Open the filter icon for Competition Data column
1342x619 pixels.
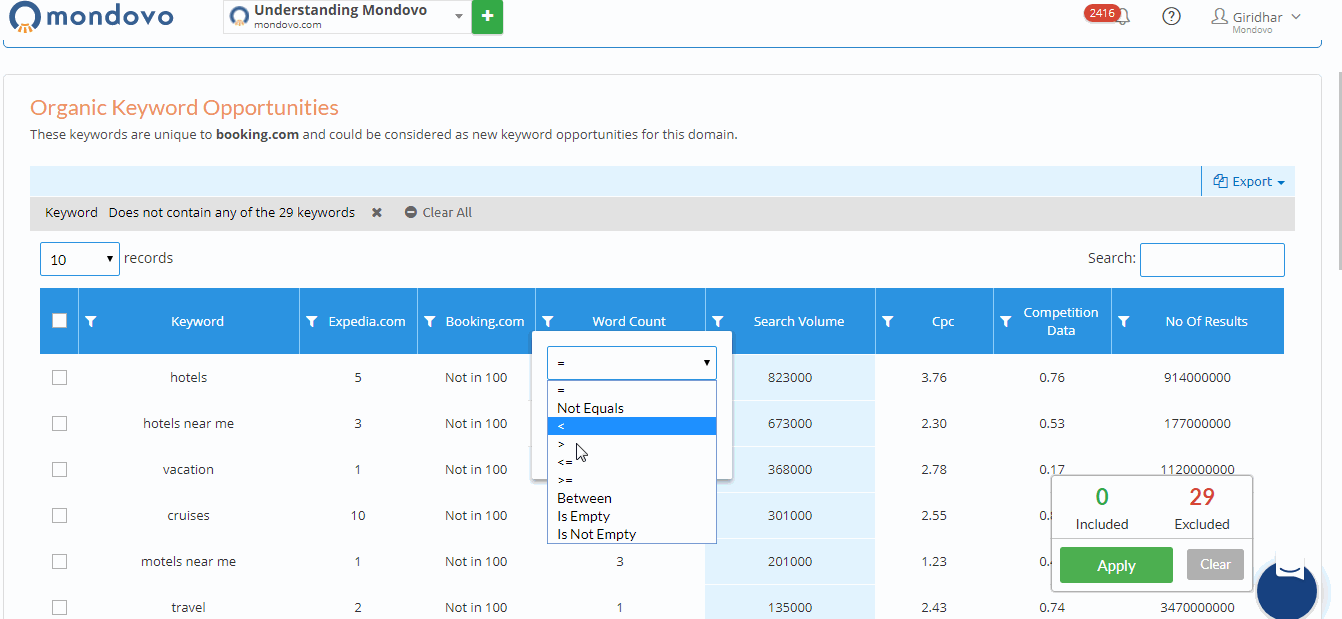point(1006,321)
